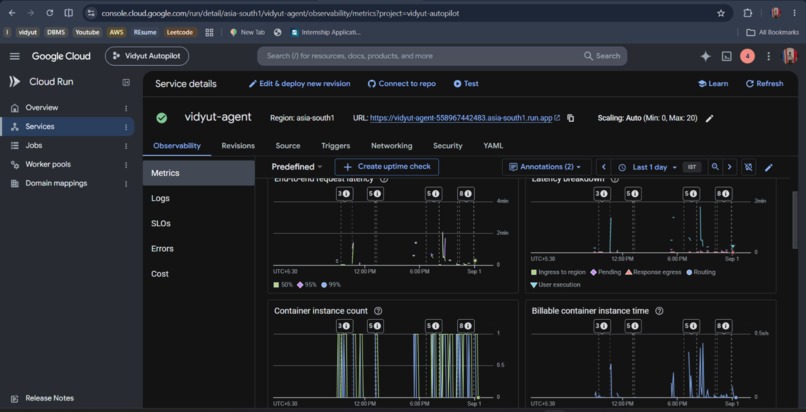
Task: Click Connect to repo
Action: pos(401,84)
